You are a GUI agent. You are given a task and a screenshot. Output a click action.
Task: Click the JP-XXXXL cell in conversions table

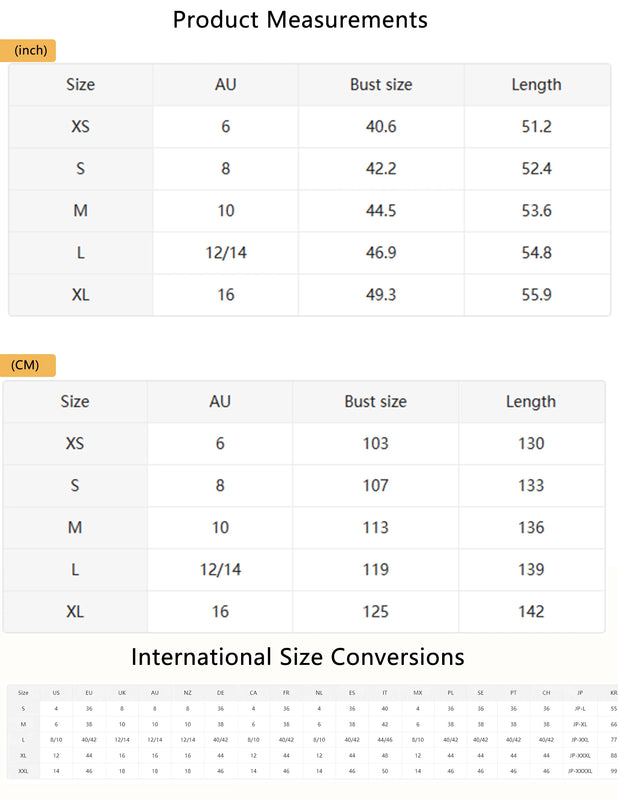point(581,771)
